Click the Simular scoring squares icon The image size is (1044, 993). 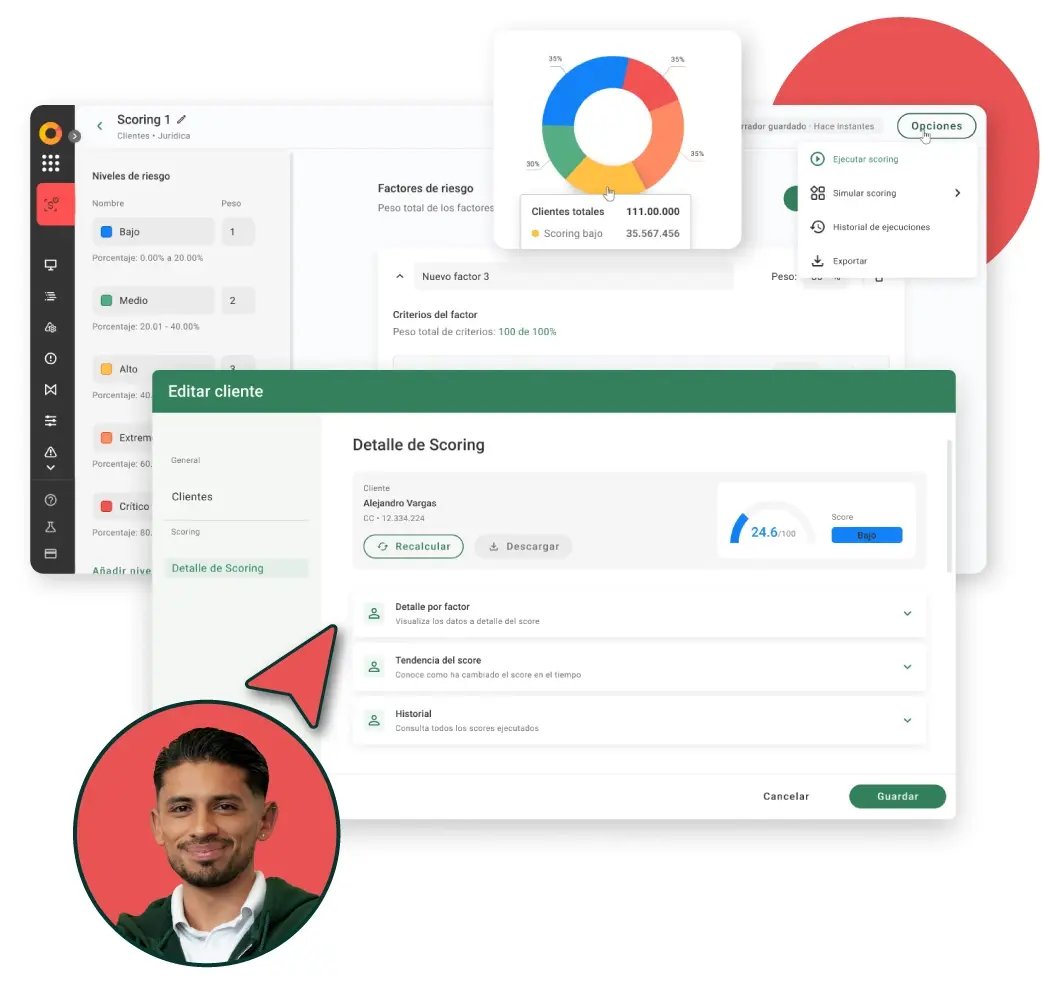(818, 193)
